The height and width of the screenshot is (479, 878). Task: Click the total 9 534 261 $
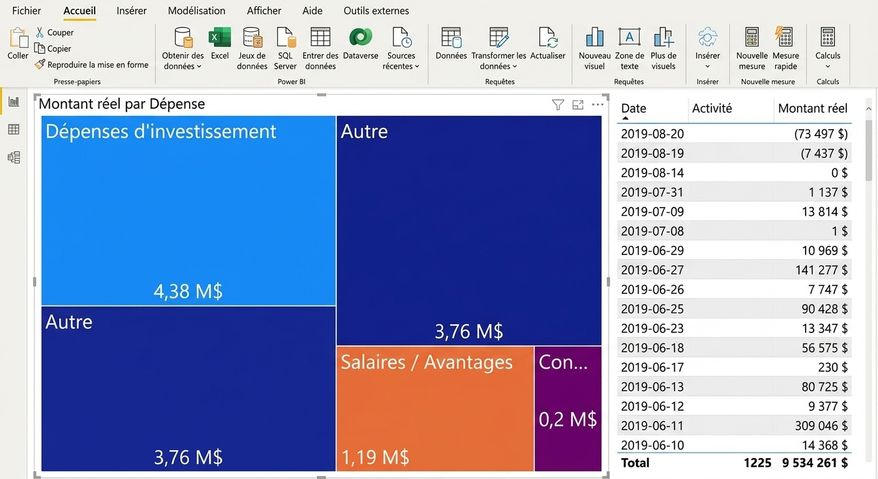(815, 463)
